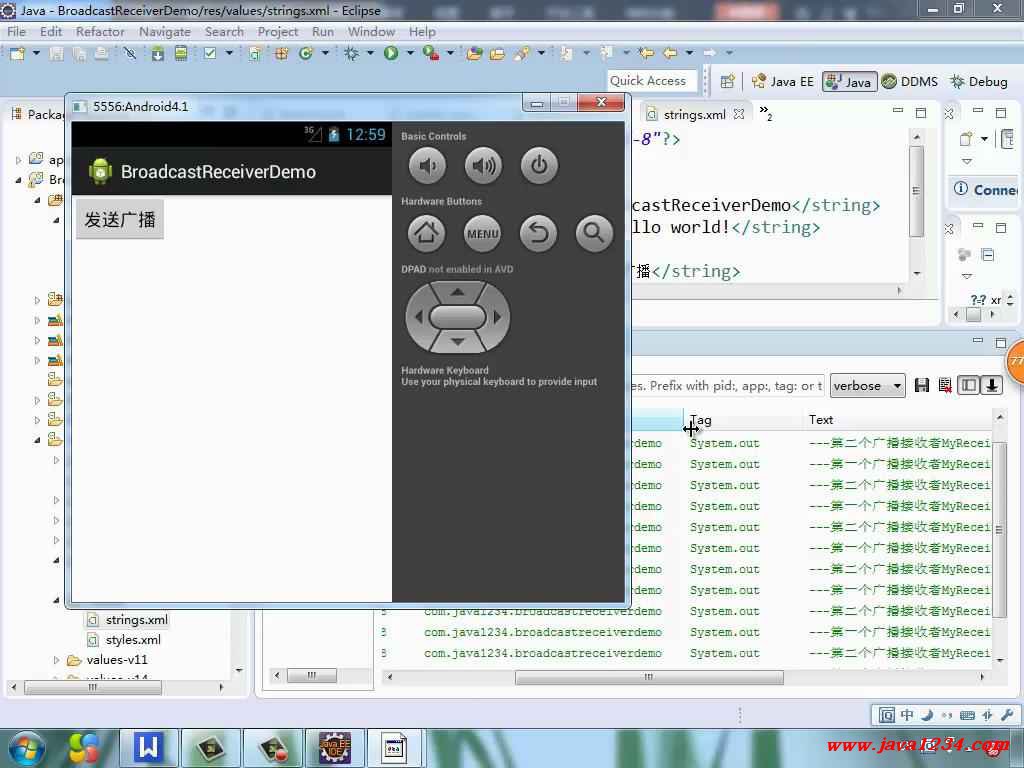Screen dimensions: 1024x768
Task: Click the Run External Tools icon
Action: 430,54
